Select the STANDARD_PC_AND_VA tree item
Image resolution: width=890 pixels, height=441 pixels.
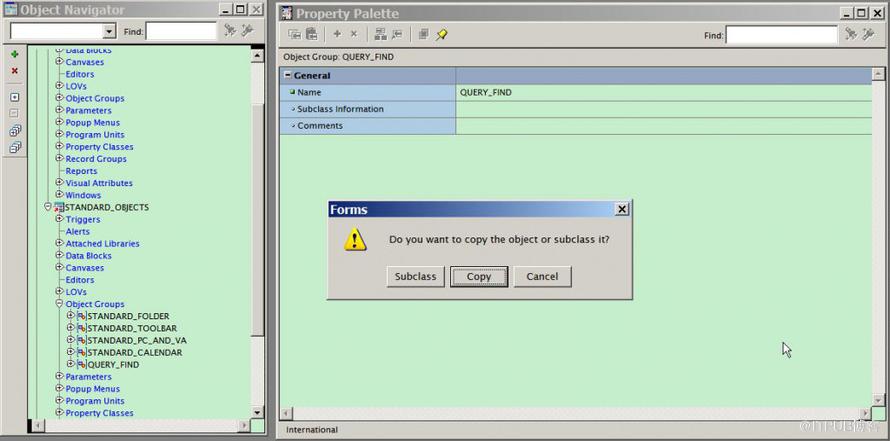137,341
